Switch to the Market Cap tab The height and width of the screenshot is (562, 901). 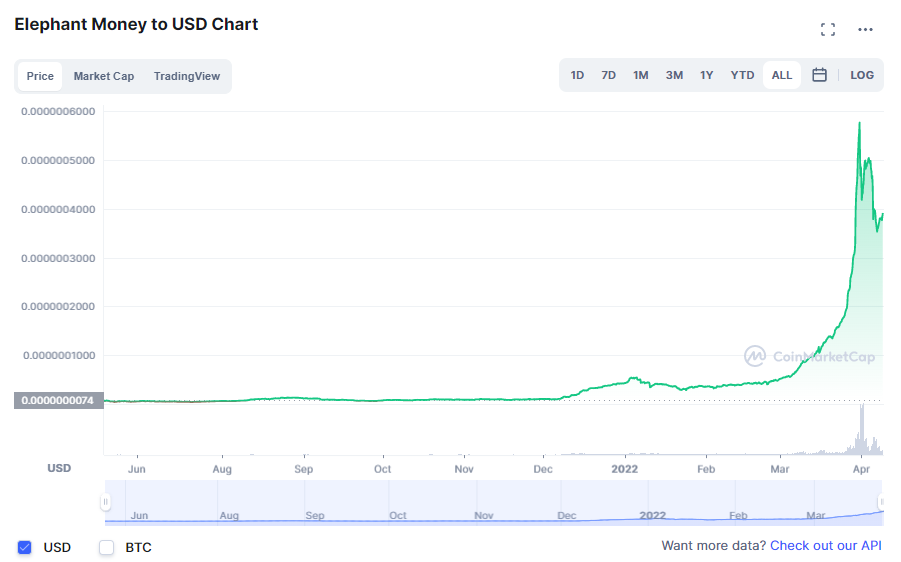pyautogui.click(x=103, y=76)
